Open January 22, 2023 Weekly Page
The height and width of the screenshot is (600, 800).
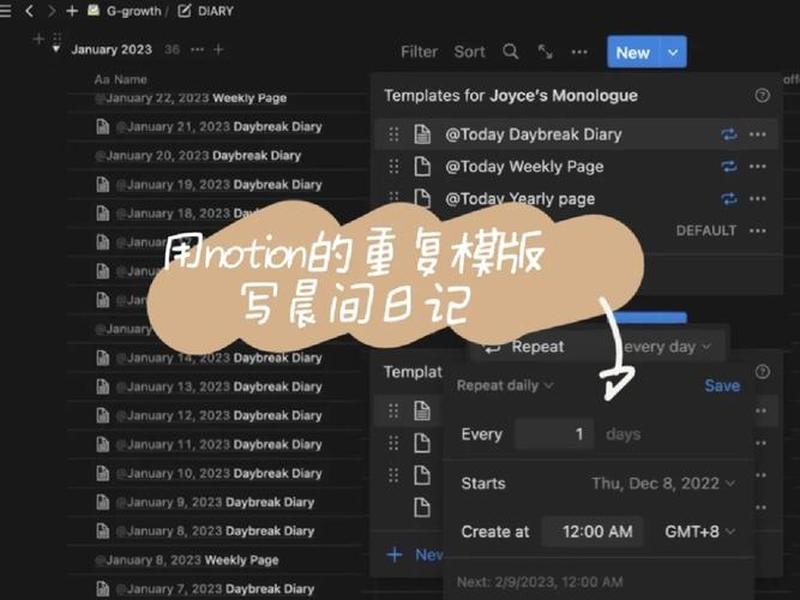point(190,98)
